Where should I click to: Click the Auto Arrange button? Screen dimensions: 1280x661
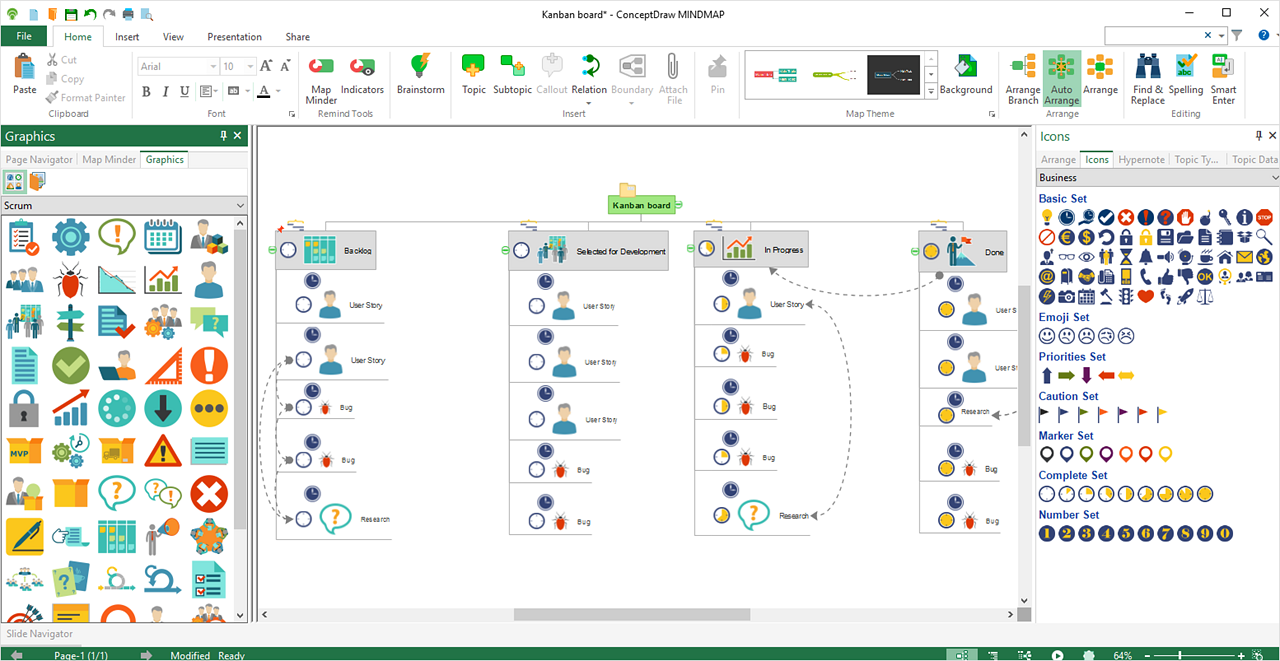pos(1061,79)
